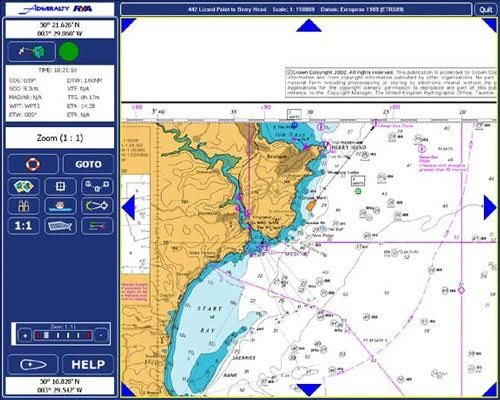Open the HELP button
500x400 pixels.
(x=88, y=364)
